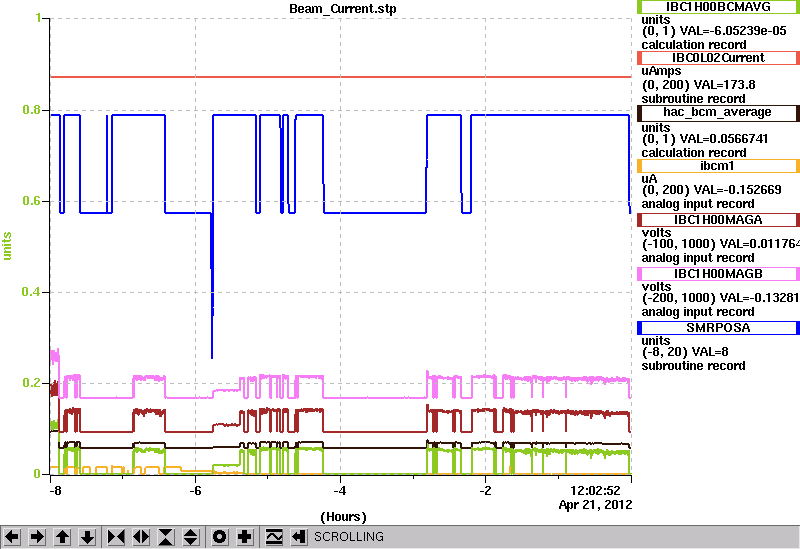The width and height of the screenshot is (800, 549).
Task: Click the -6 x-axis tick label
Action: (195, 491)
